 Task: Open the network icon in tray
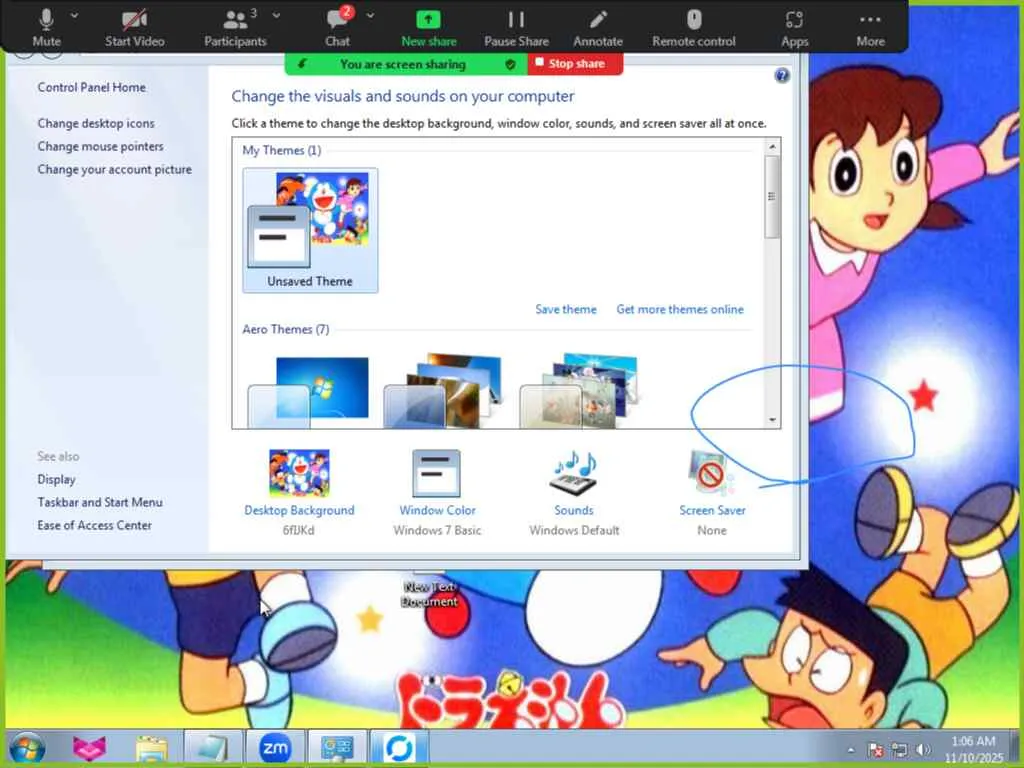coord(899,750)
